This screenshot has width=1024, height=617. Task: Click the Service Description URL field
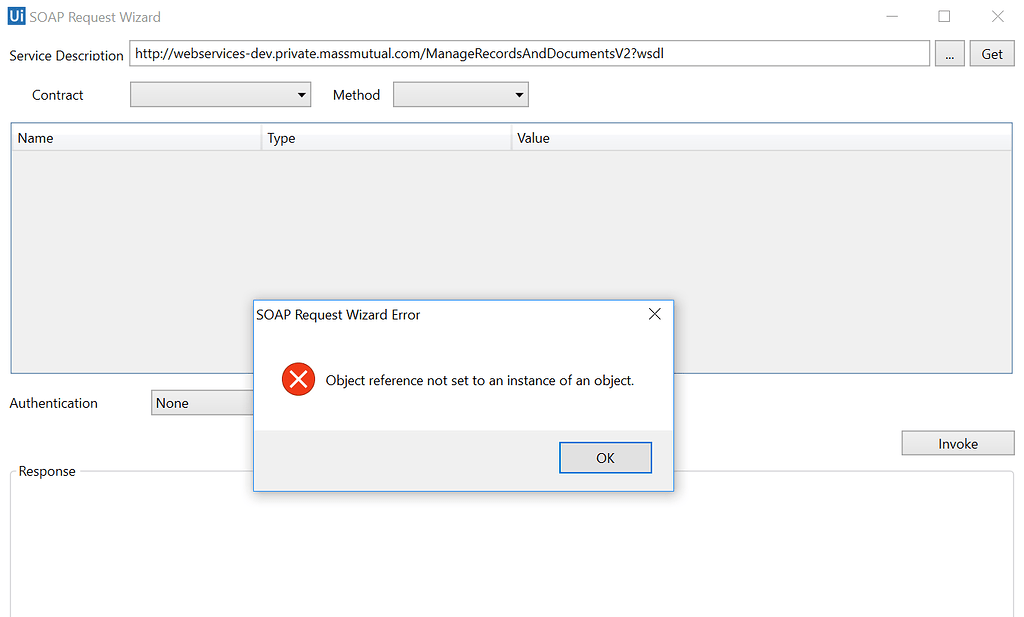[528, 53]
